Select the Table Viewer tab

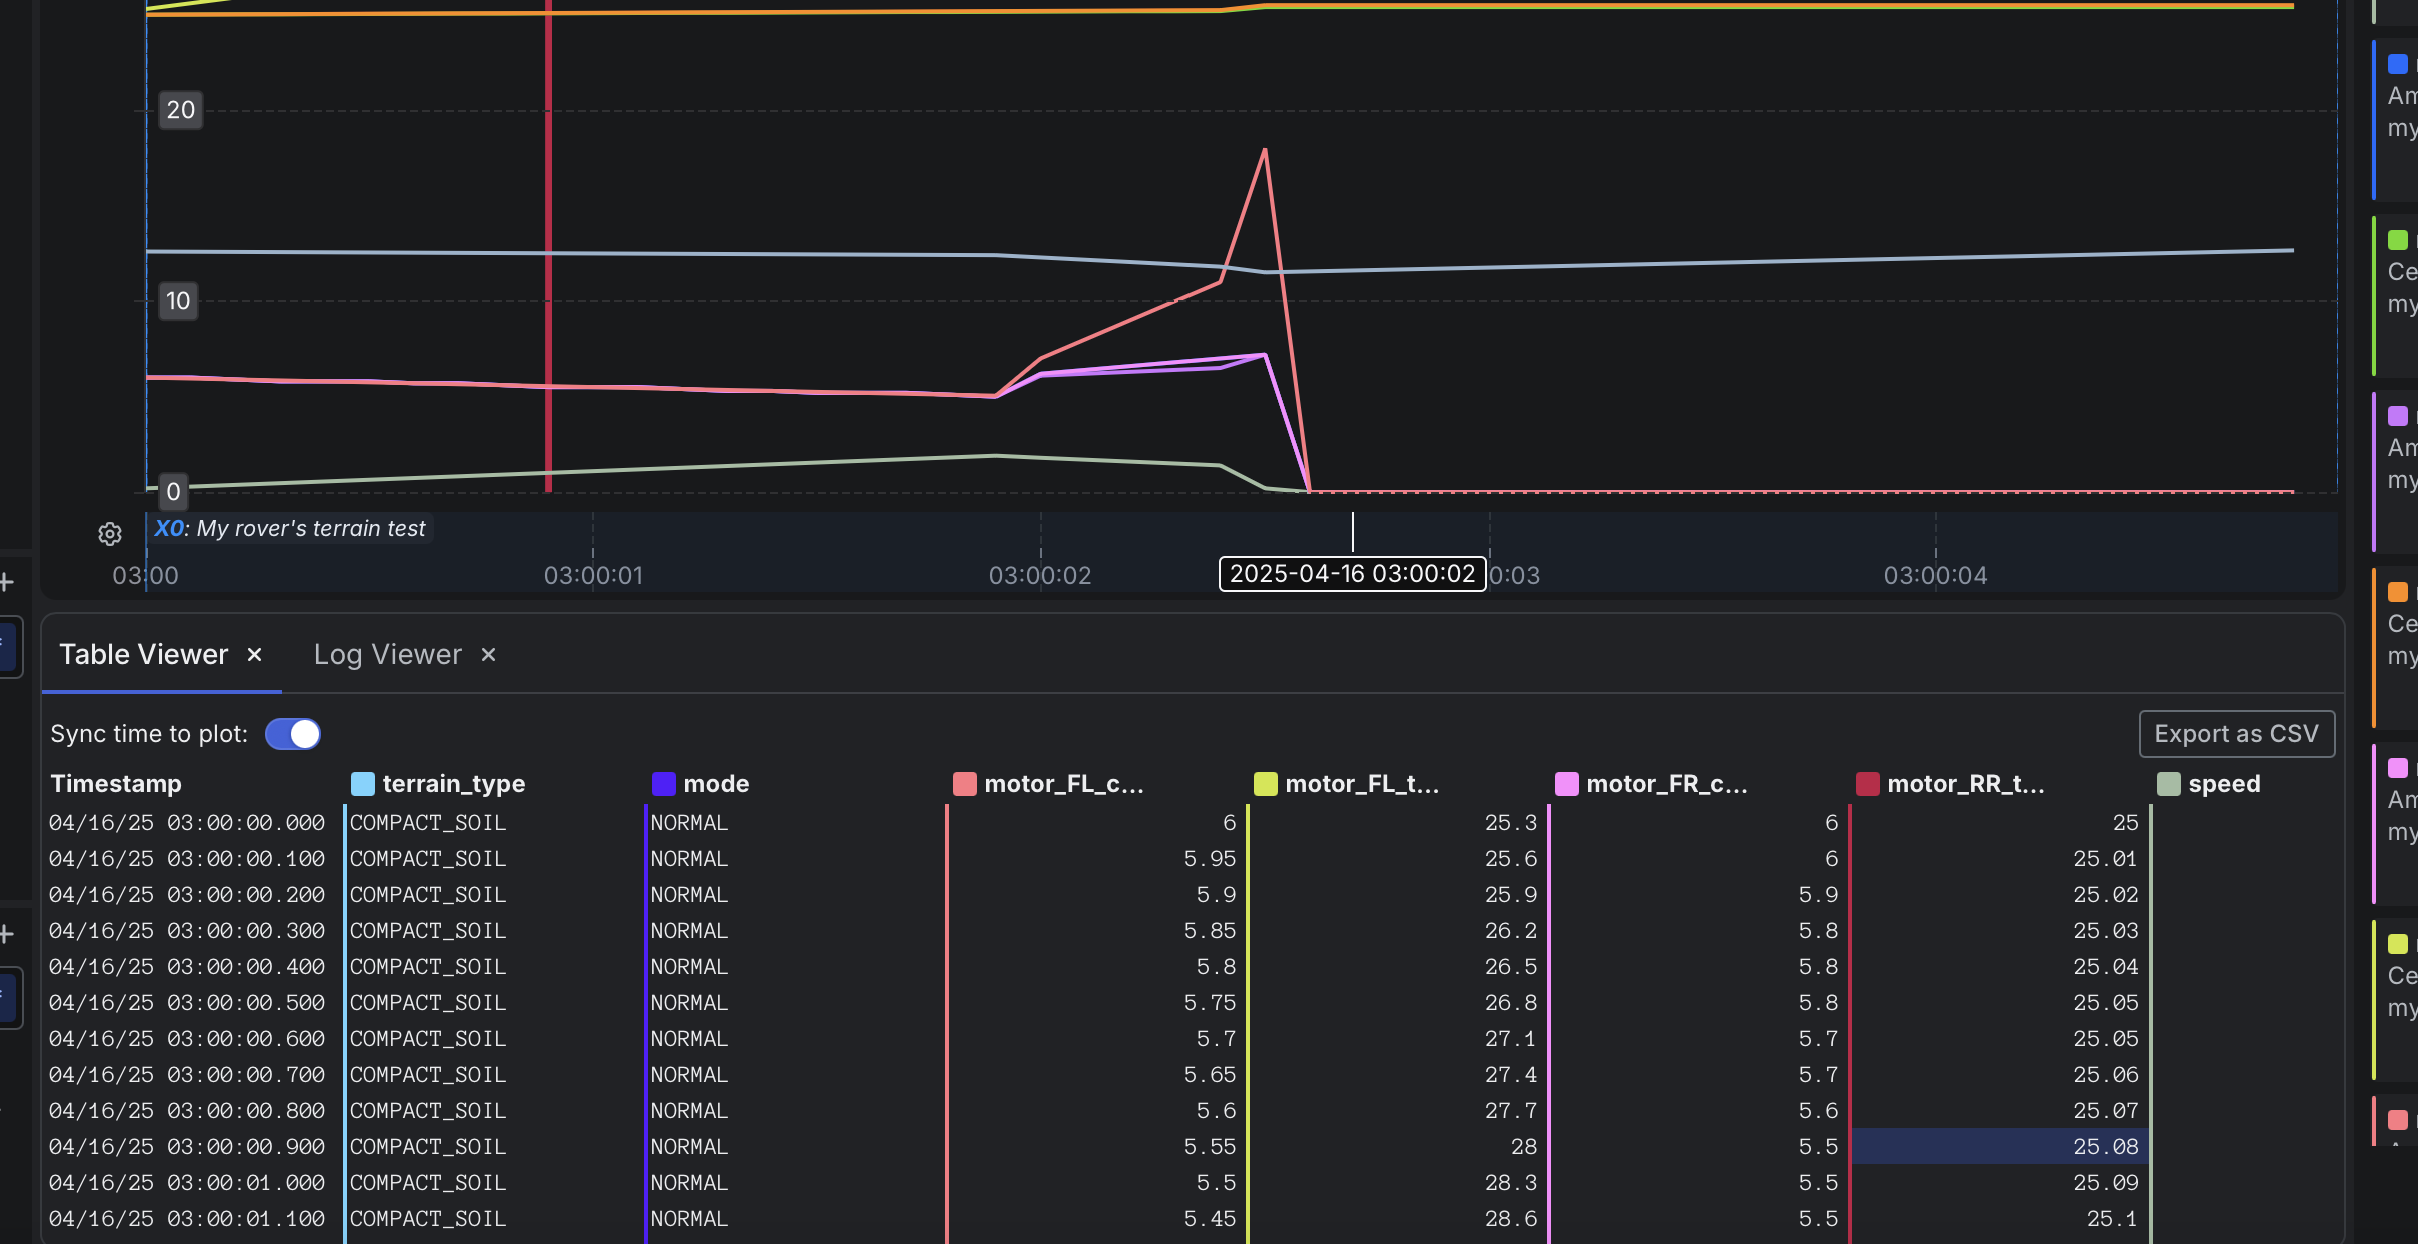click(x=143, y=654)
